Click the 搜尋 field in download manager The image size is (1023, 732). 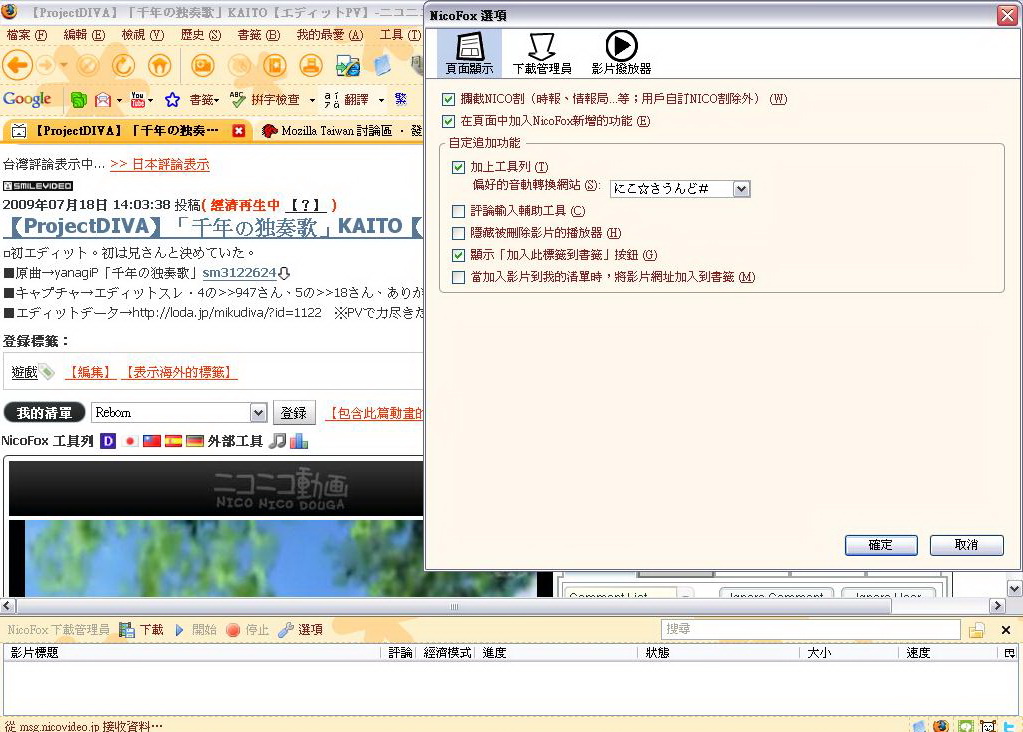[810, 630]
